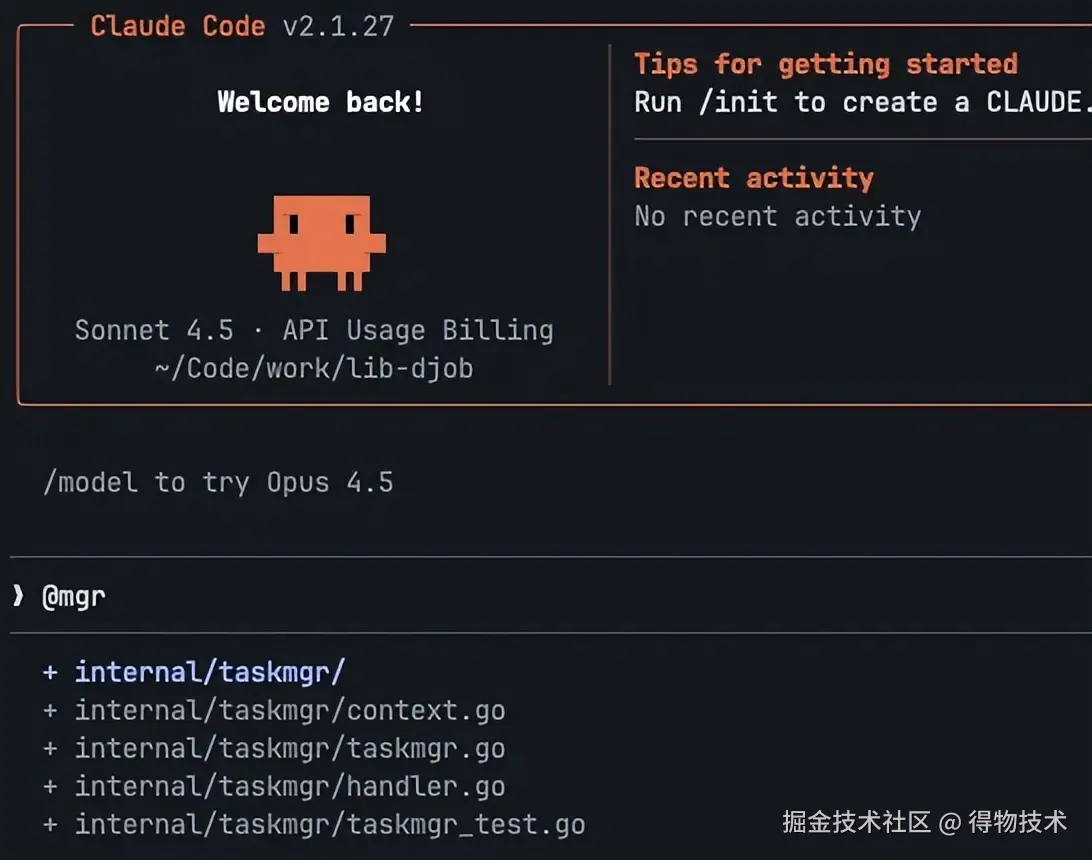Select the highlighted internal/taskmgr/ suggestion
The width and height of the screenshot is (1092, 860).
[x=210, y=673]
